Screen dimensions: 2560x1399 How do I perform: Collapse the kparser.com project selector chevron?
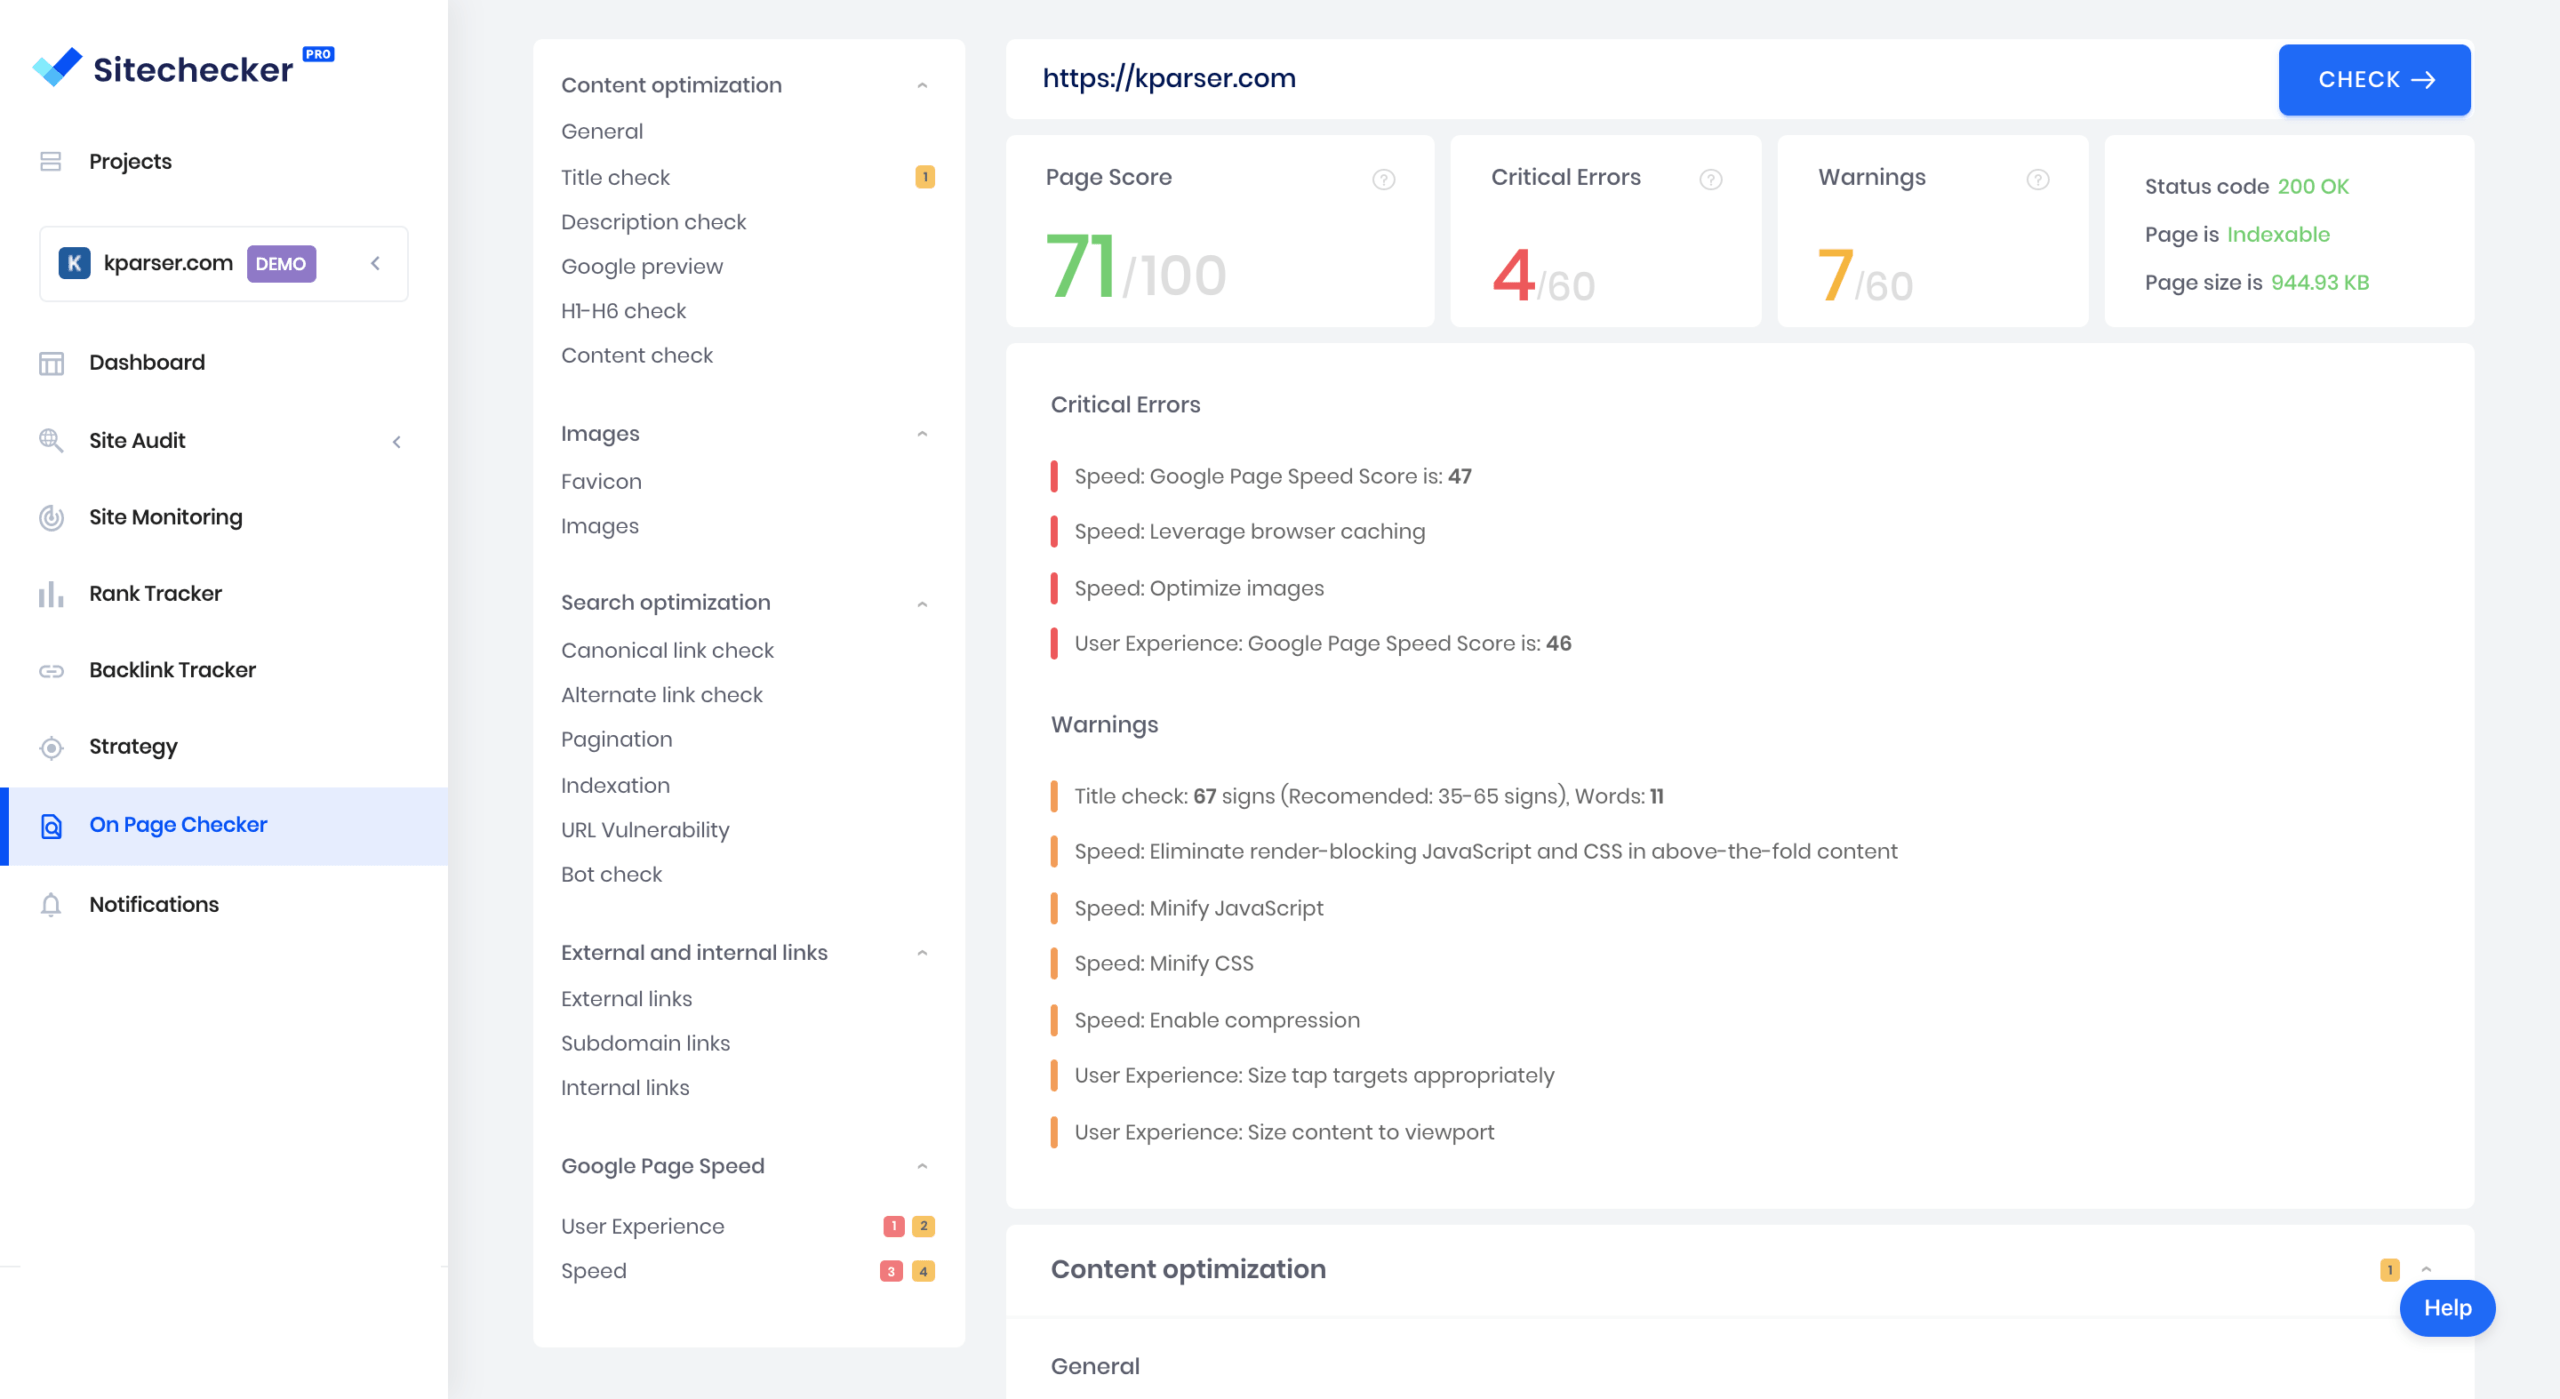pyautogui.click(x=376, y=263)
